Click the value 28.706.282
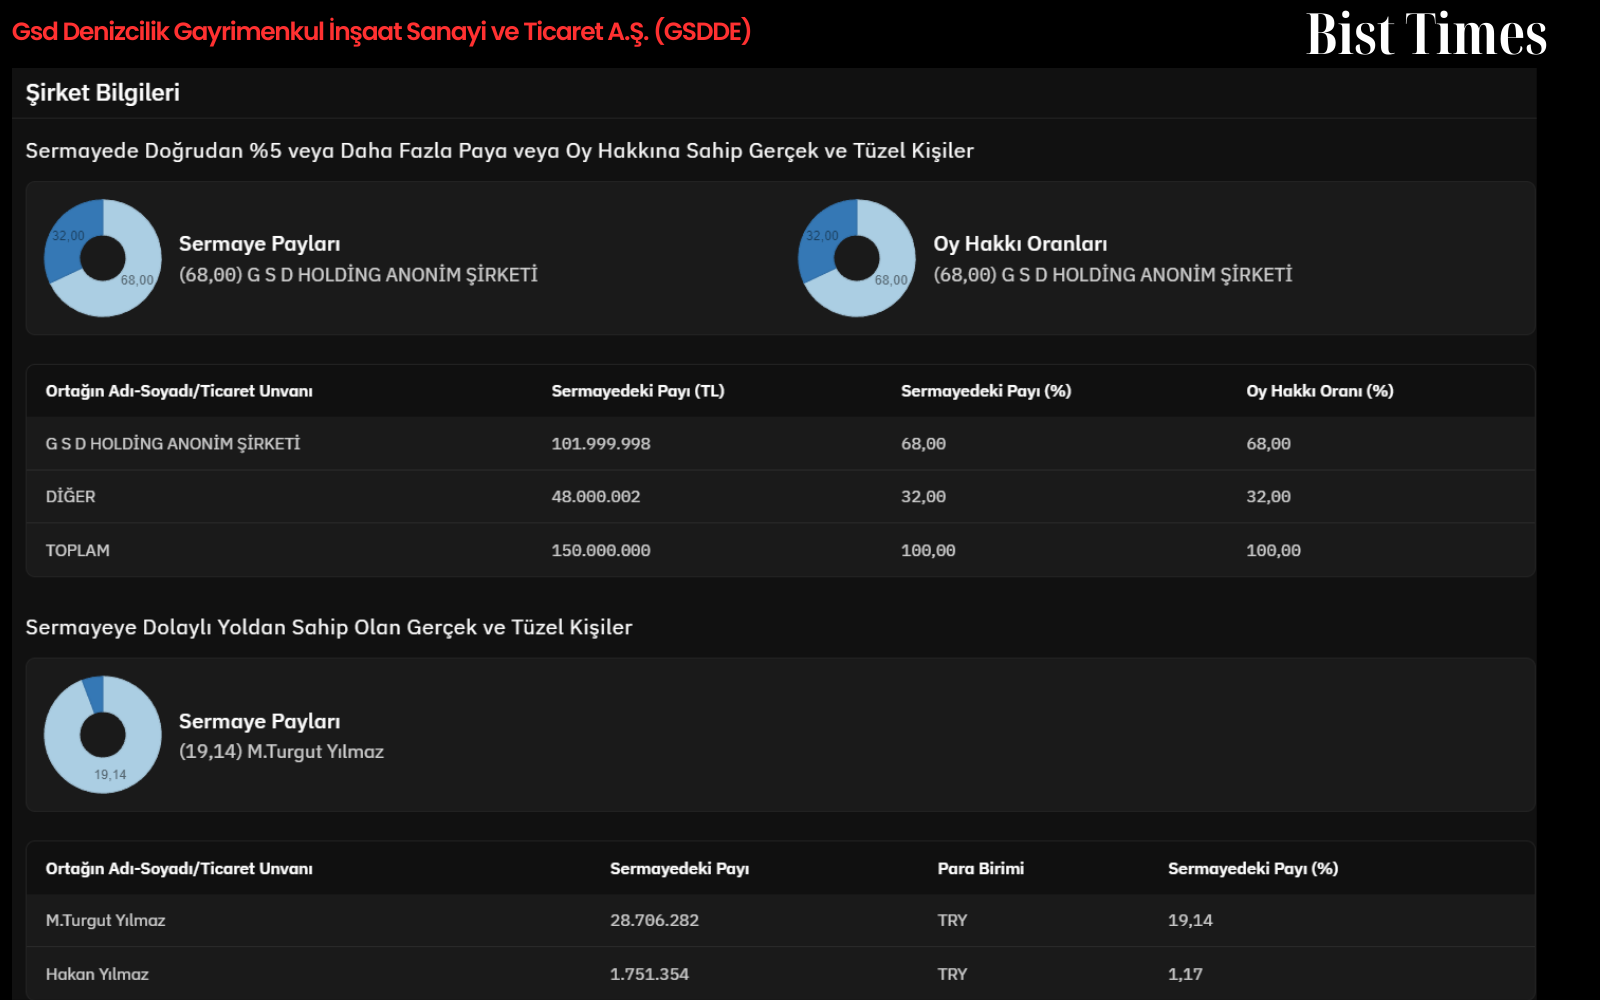Screen dimensions: 1600x1000 click(655, 921)
